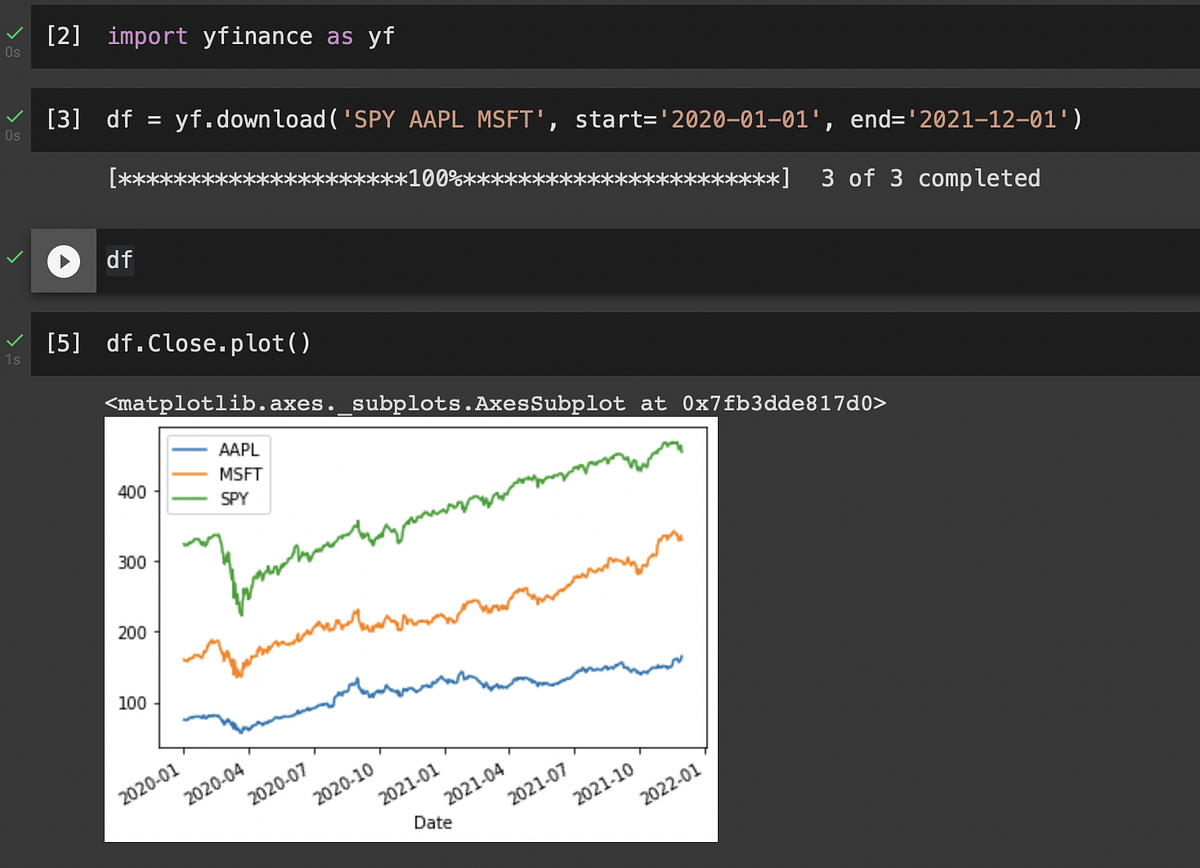Select the execution count label [5]
The image size is (1200, 868).
(x=63, y=343)
